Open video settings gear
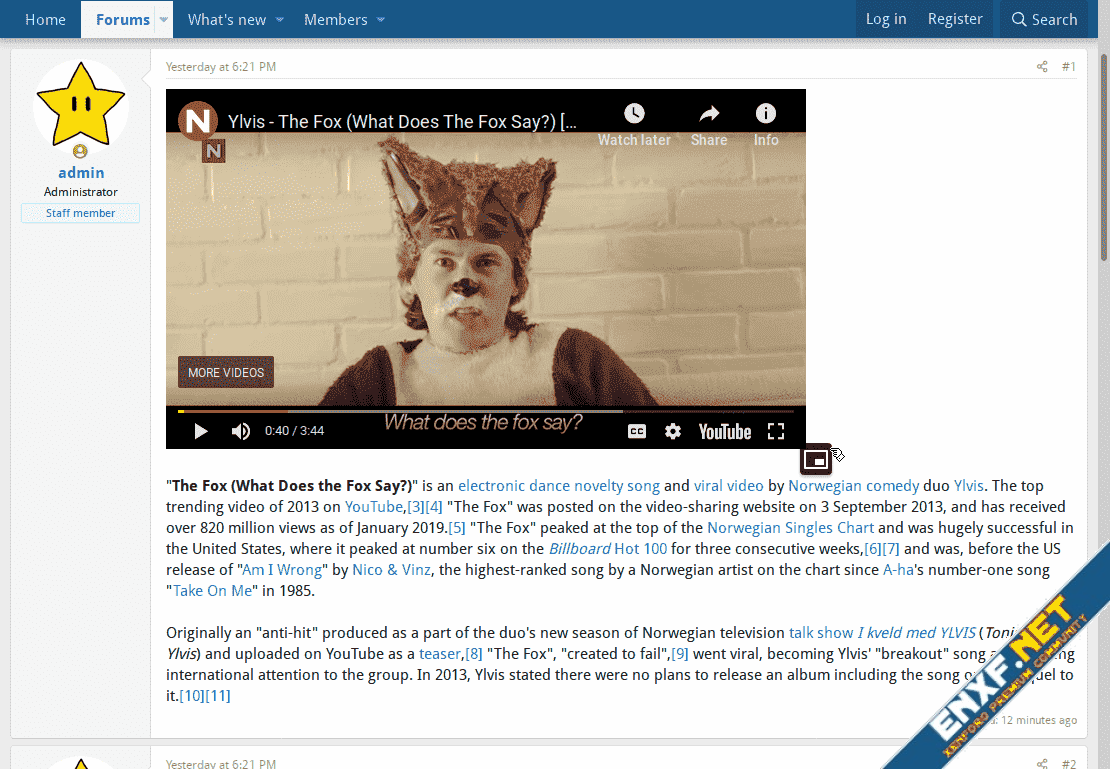The image size is (1110, 769). pos(673,431)
